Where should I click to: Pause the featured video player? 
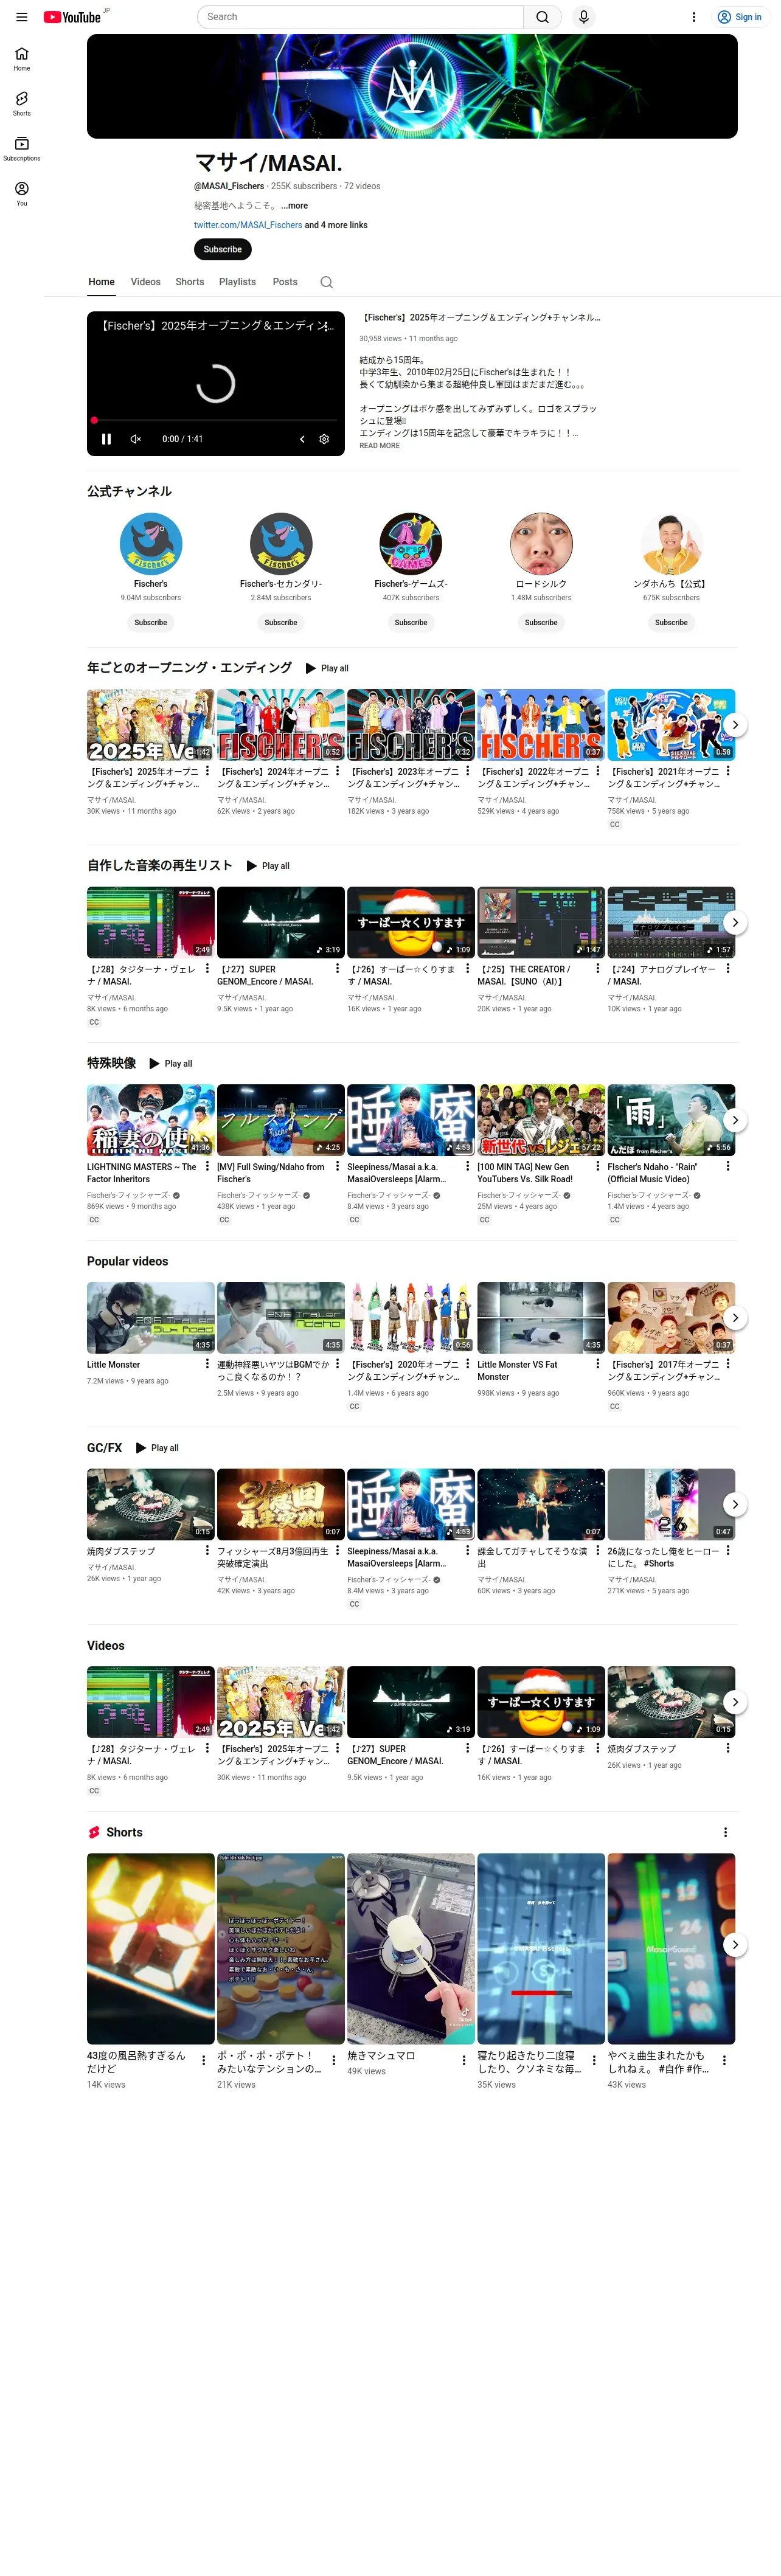(x=106, y=439)
